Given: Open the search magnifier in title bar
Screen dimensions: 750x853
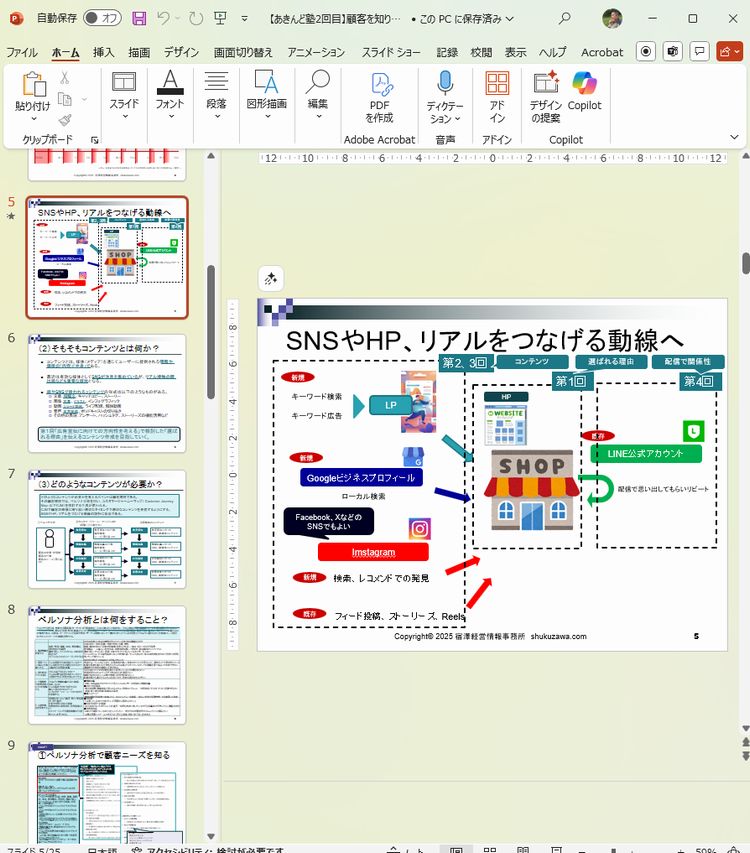Looking at the screenshot, I should (565, 18).
